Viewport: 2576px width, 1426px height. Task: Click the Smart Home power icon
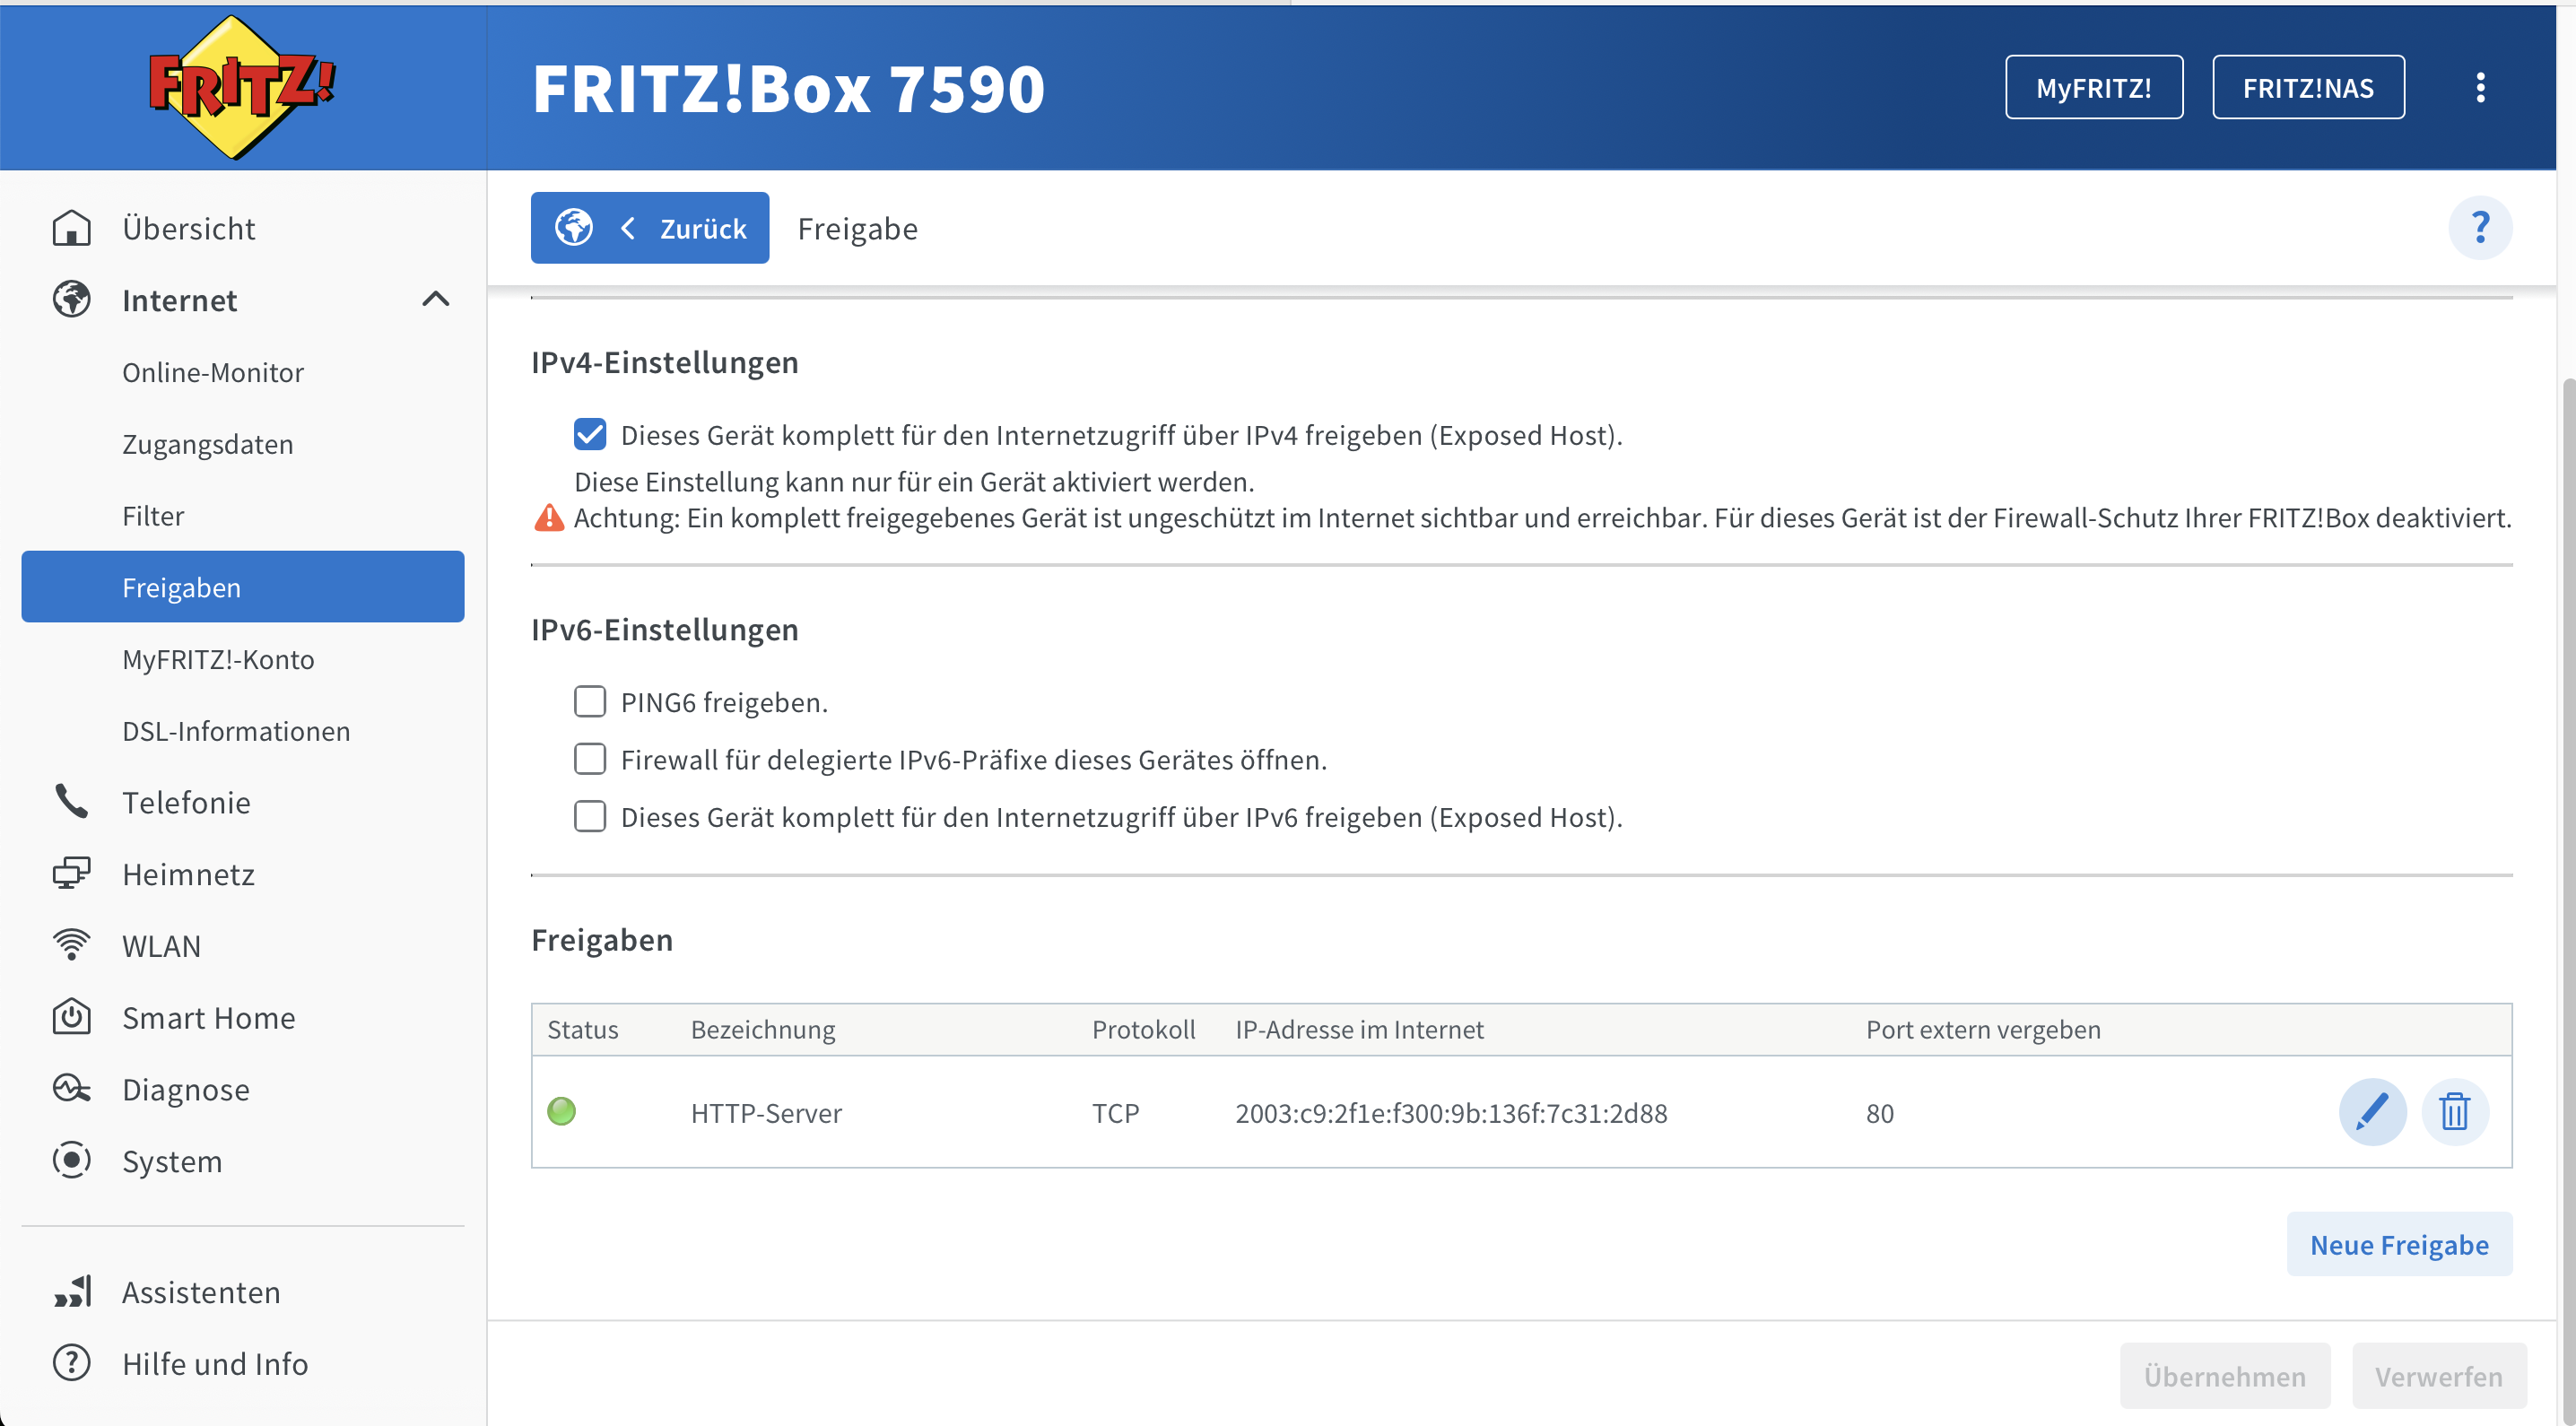[x=71, y=1017]
